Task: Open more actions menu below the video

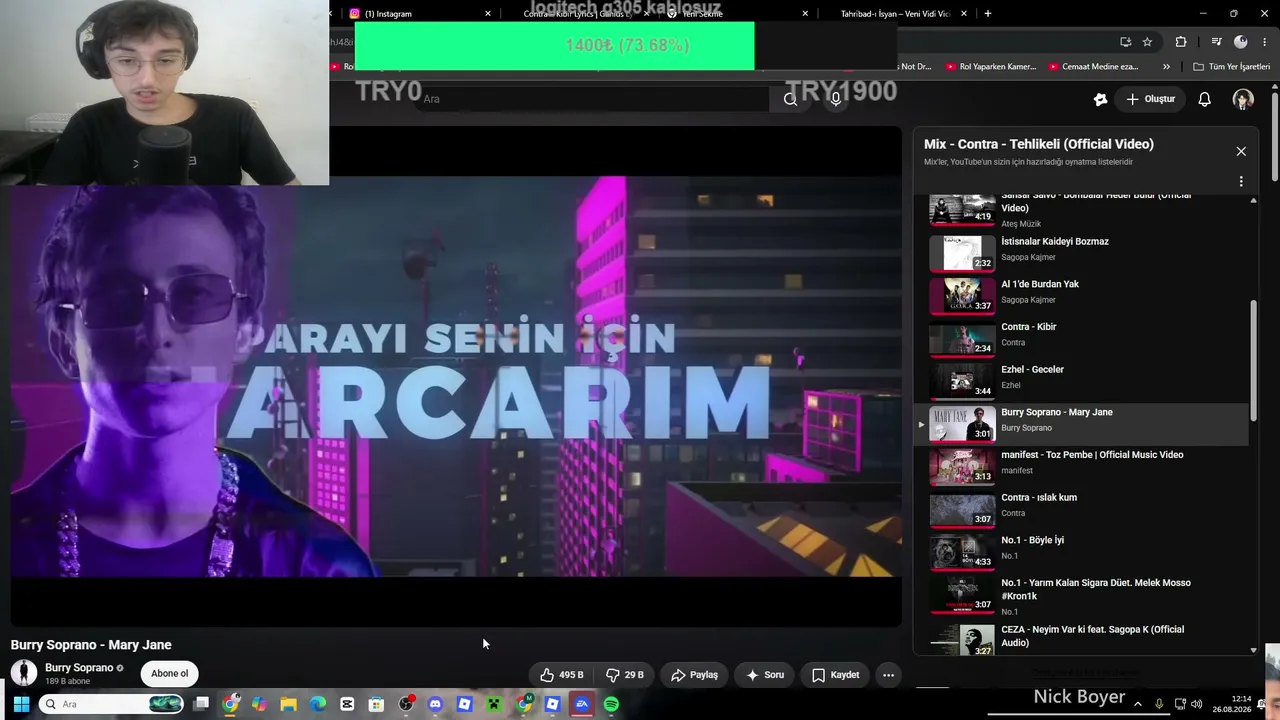Action: pyautogui.click(x=888, y=675)
